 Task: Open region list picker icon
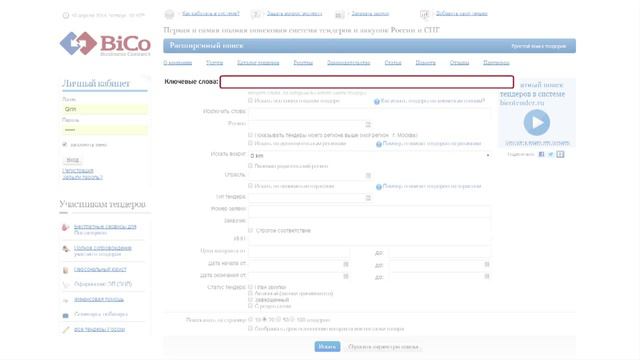[x=368, y=124]
